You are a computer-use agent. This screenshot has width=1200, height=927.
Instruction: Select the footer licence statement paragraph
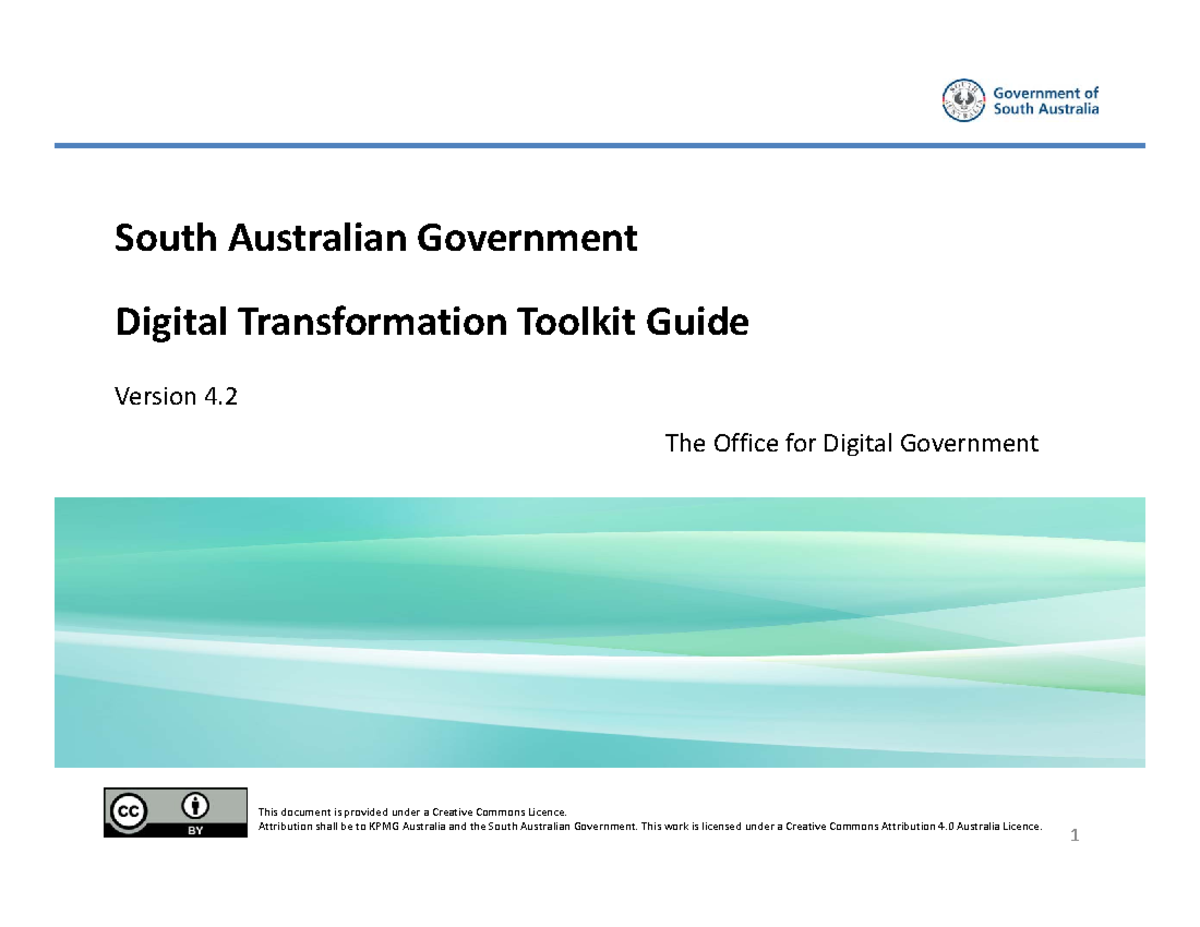coord(650,820)
